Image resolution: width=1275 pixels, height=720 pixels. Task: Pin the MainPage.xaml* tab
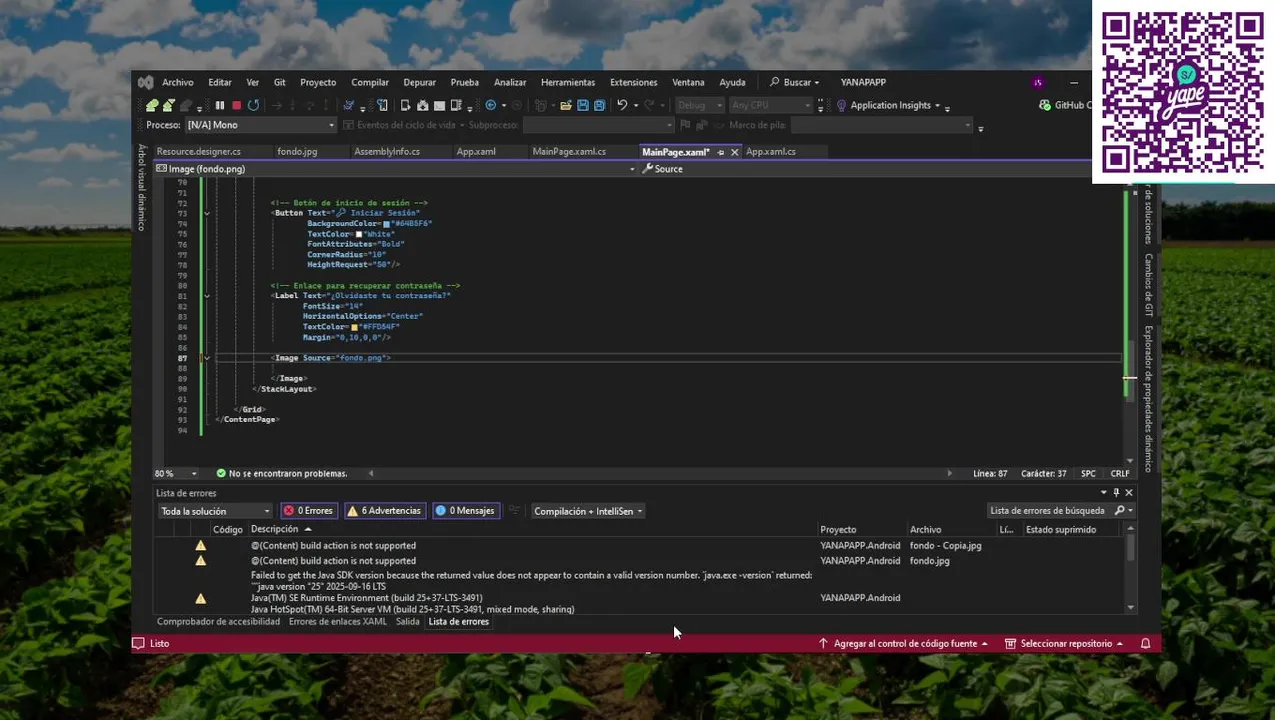point(721,152)
